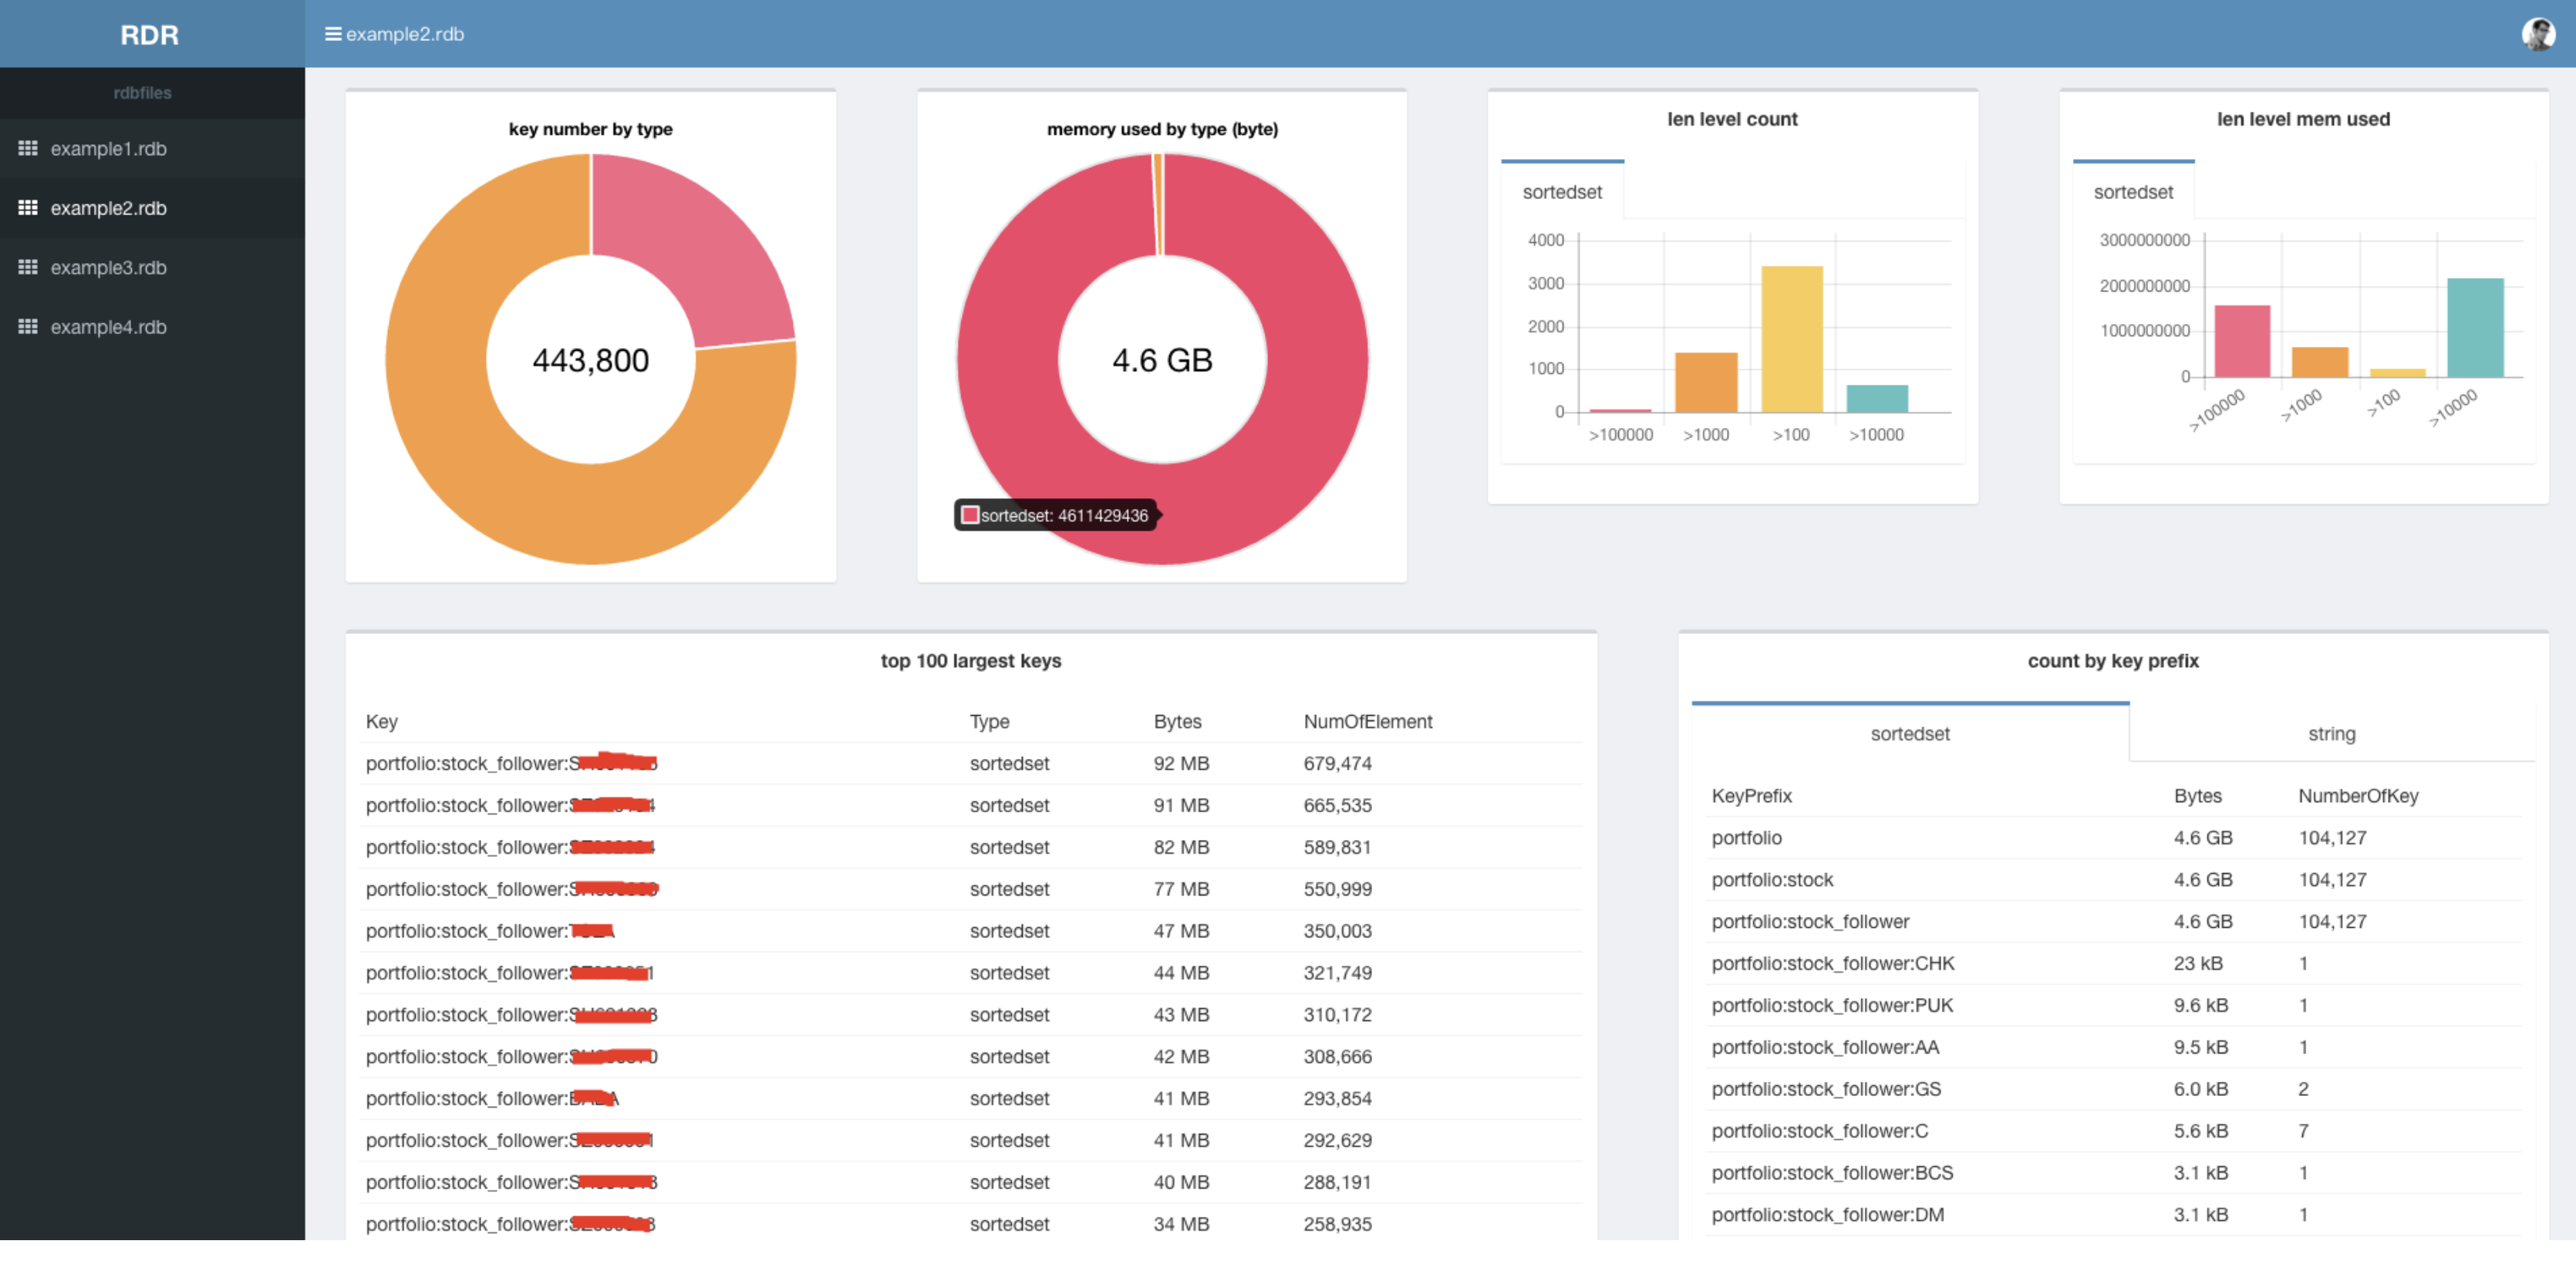Switch to the string tab in count by key prefix
This screenshot has height=1288, width=2576.
coord(2331,734)
